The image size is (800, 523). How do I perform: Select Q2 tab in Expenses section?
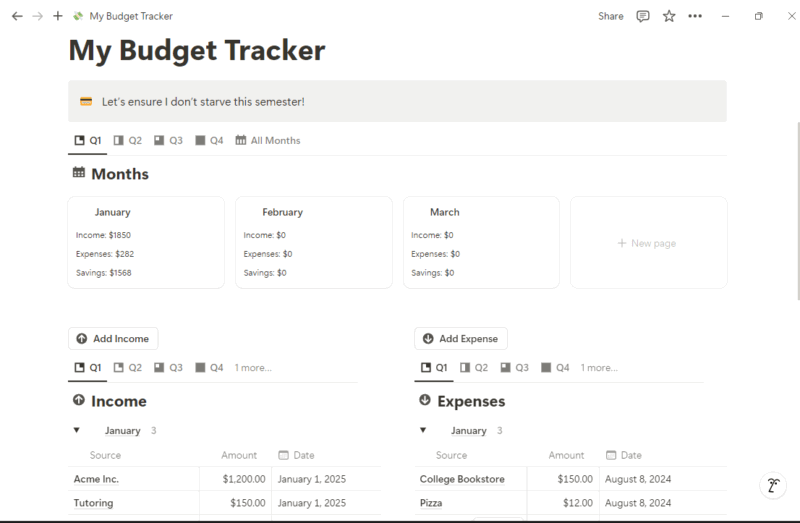click(x=474, y=368)
